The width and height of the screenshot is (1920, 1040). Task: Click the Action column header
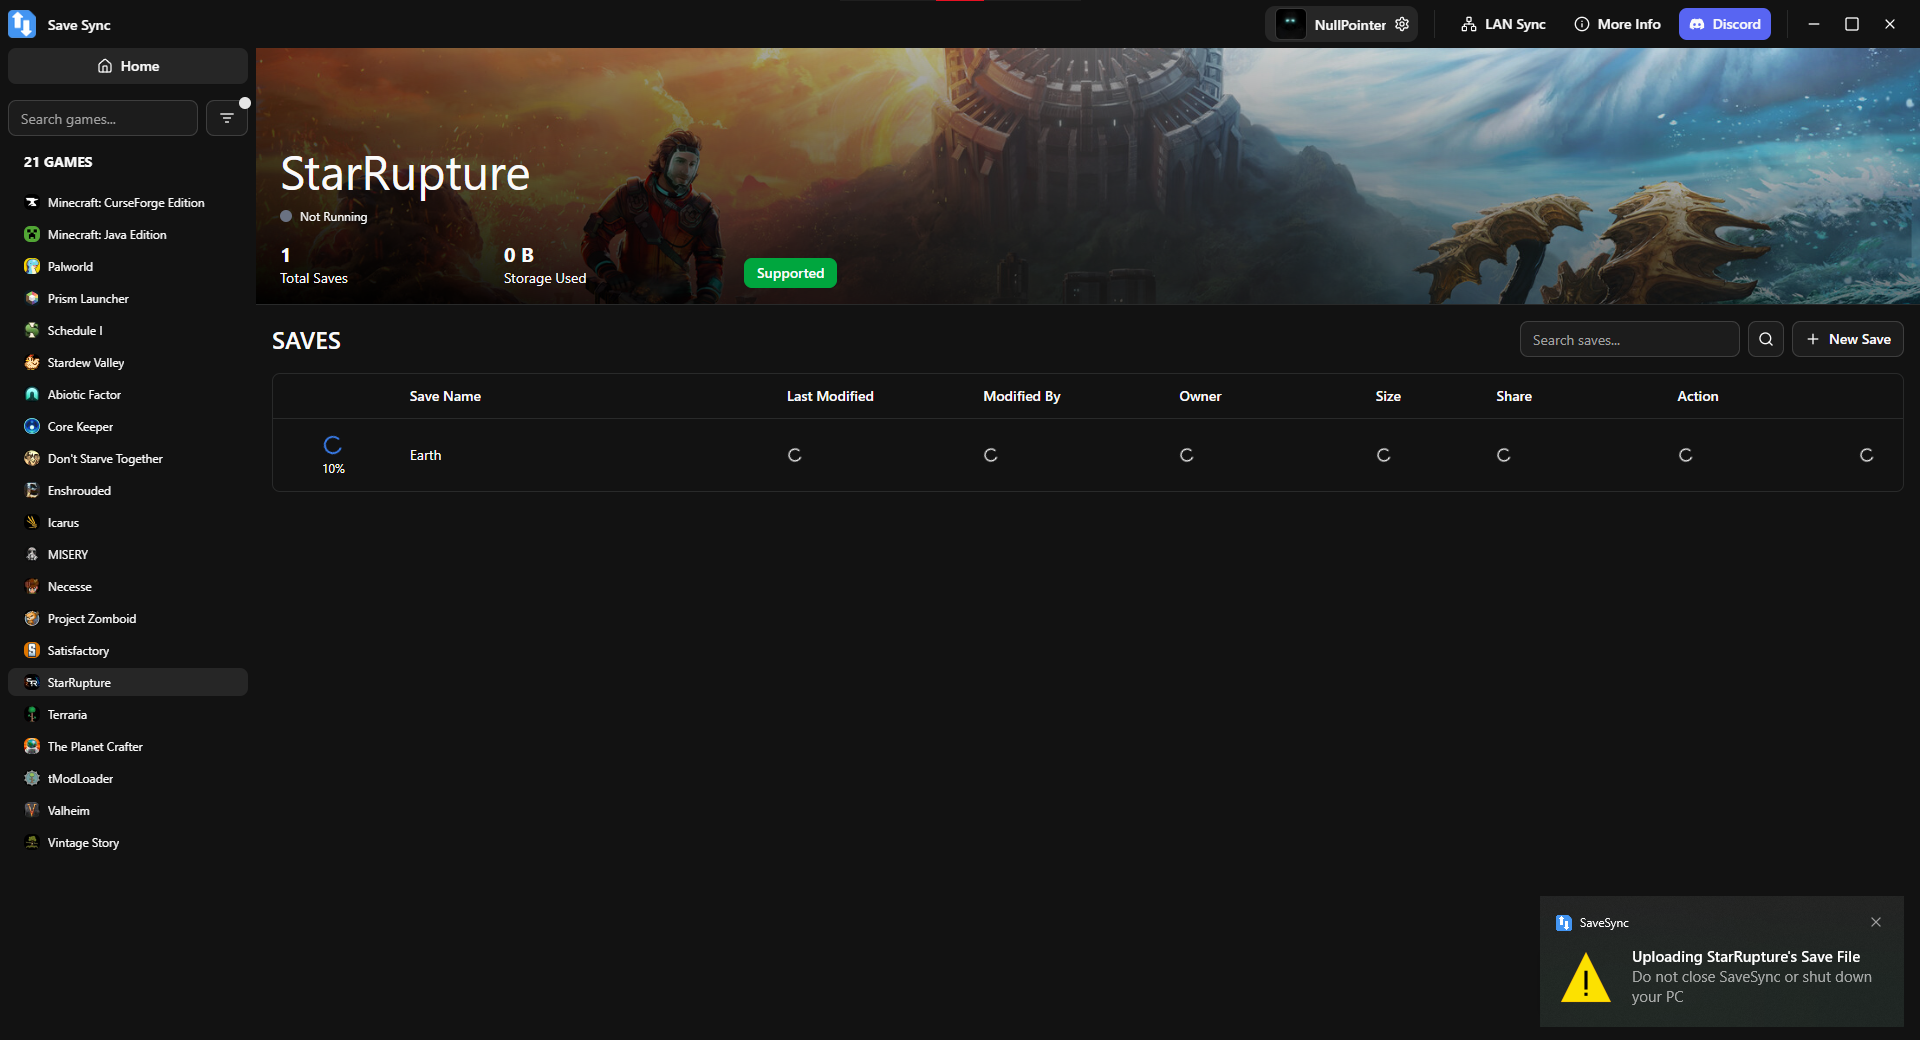coord(1698,396)
